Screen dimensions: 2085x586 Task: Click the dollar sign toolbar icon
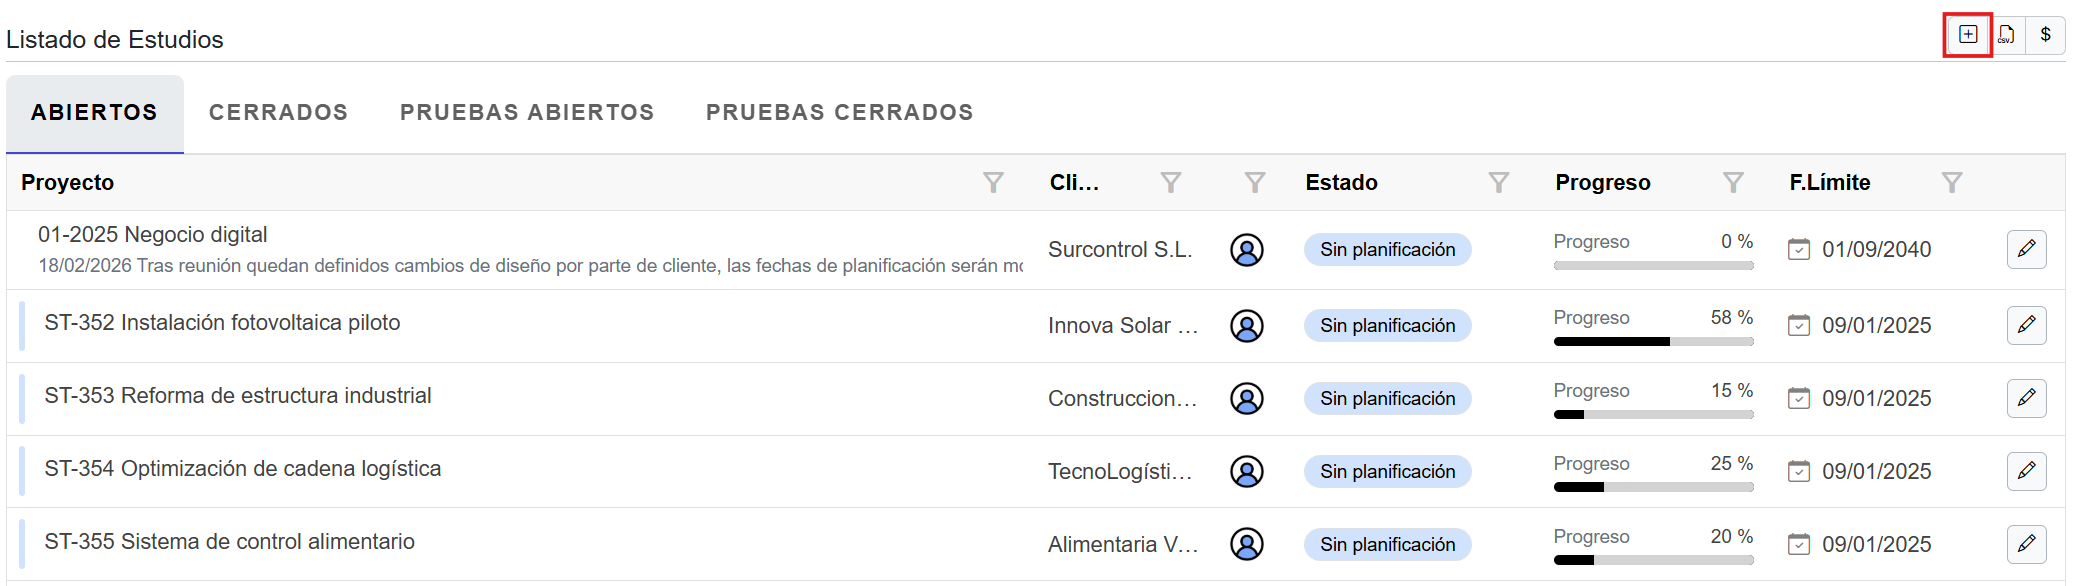click(2045, 35)
